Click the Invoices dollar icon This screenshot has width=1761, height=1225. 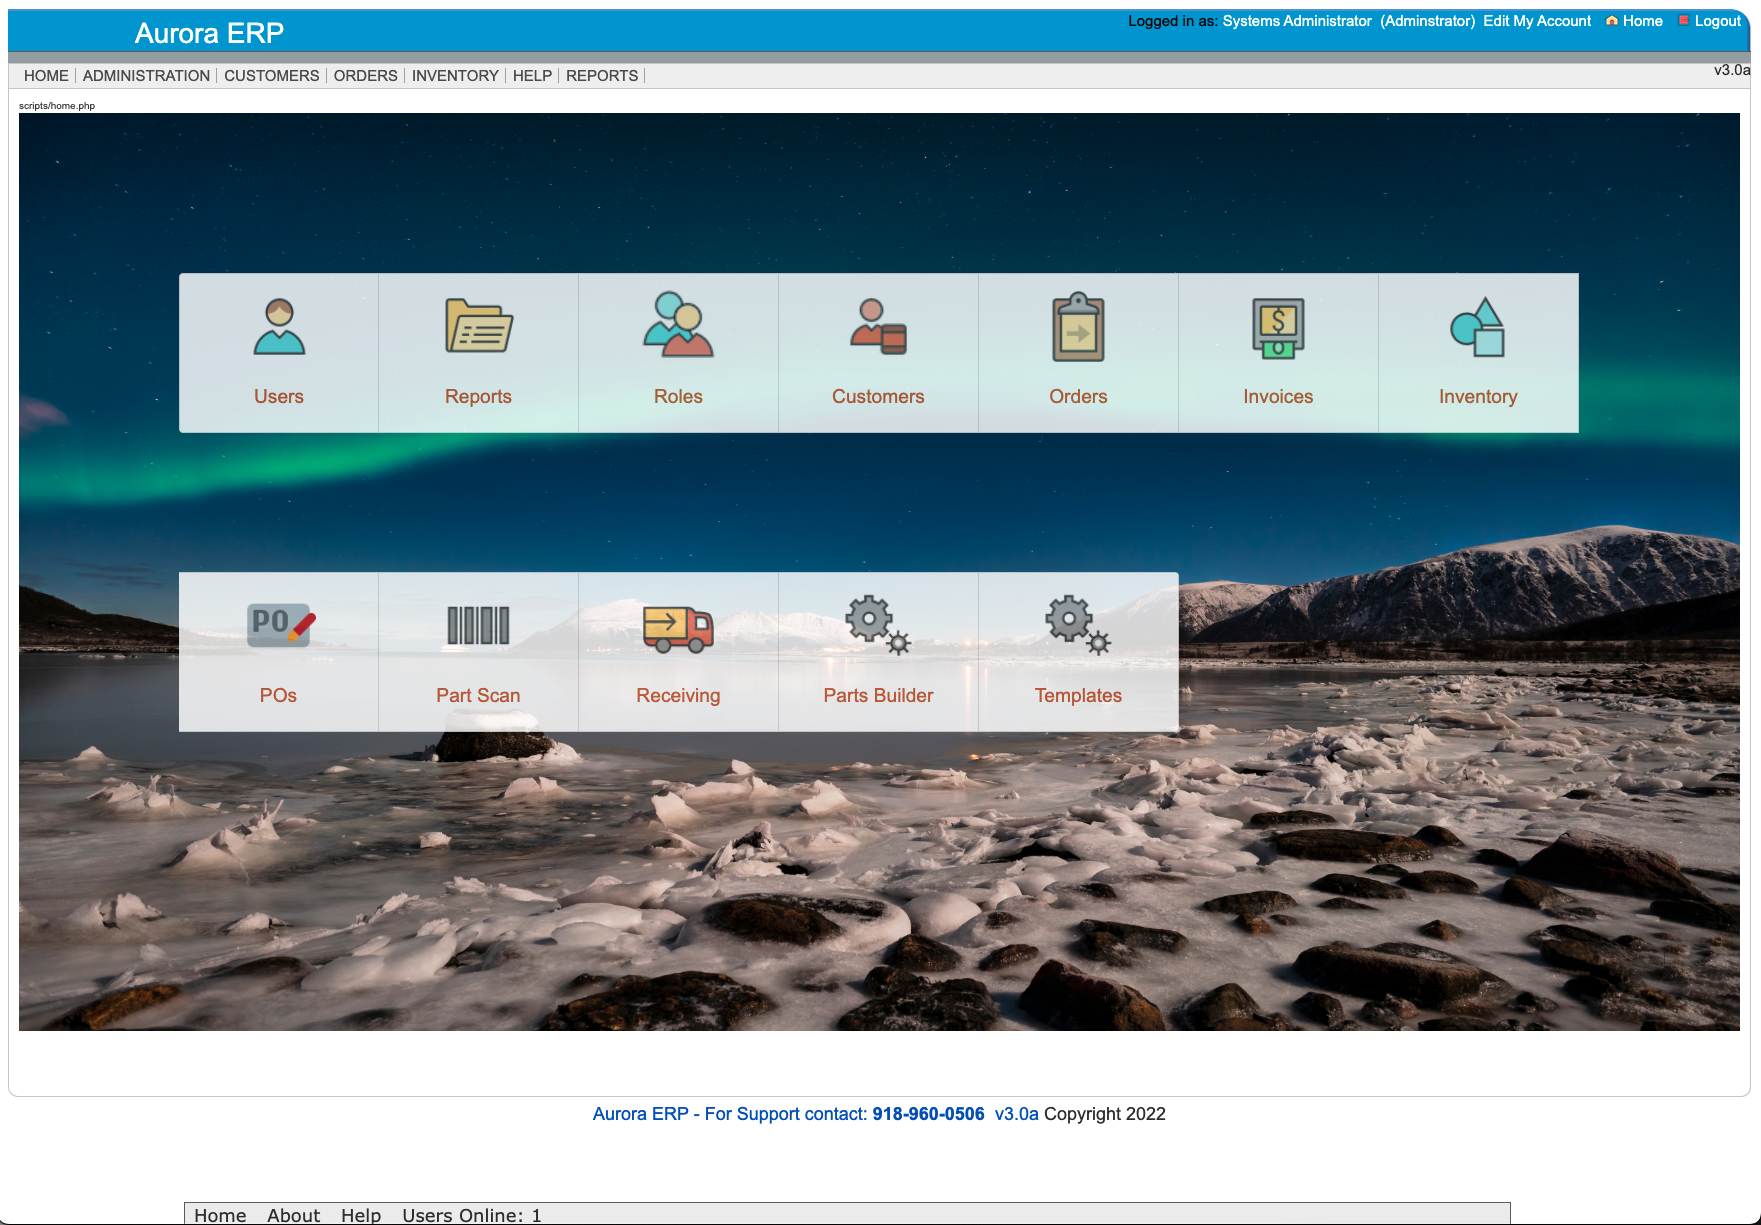pyautogui.click(x=1278, y=328)
